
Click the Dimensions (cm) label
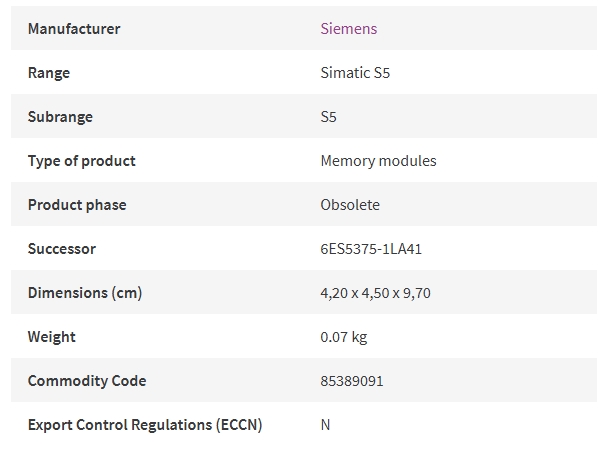click(85, 293)
